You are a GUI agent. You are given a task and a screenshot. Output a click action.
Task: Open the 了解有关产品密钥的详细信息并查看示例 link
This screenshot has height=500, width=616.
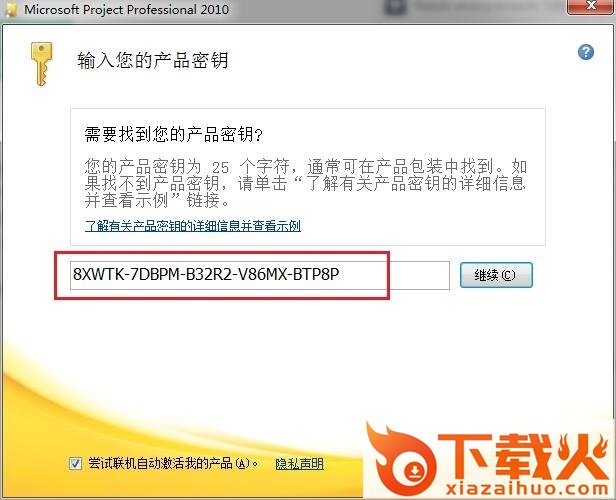(x=193, y=225)
